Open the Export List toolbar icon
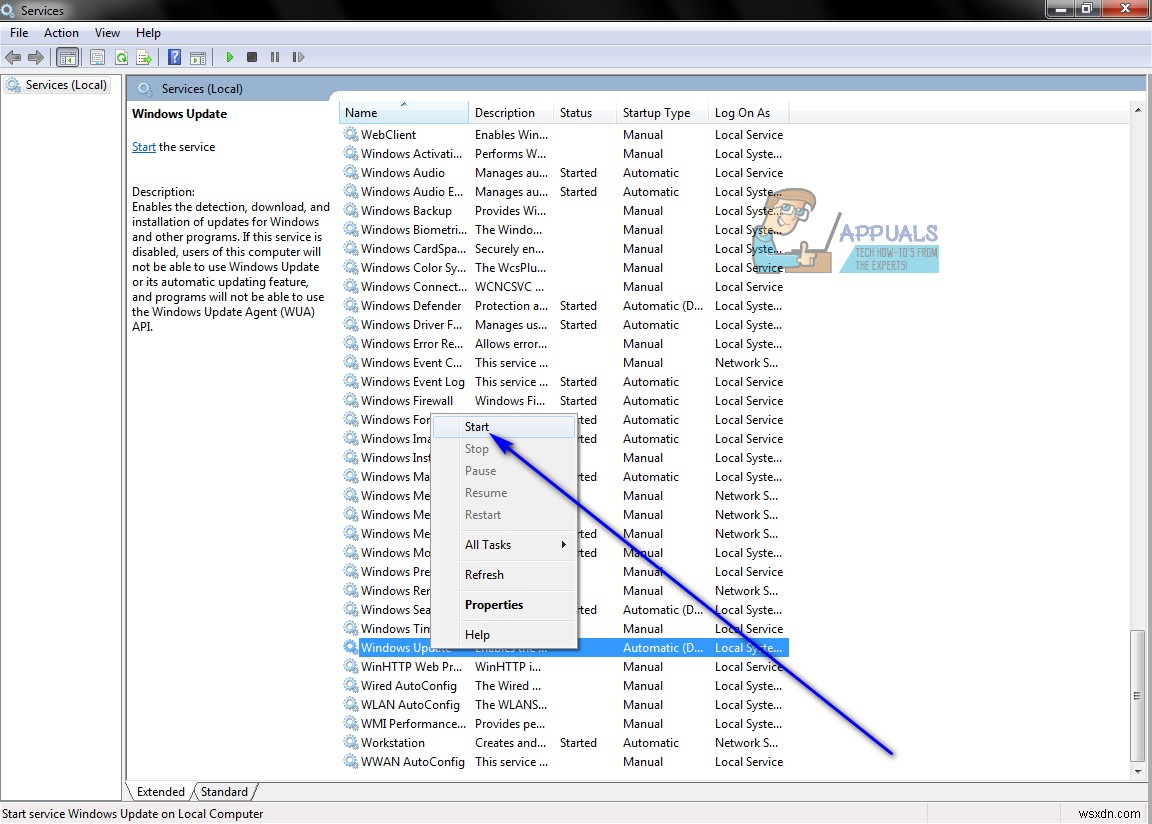 point(143,57)
